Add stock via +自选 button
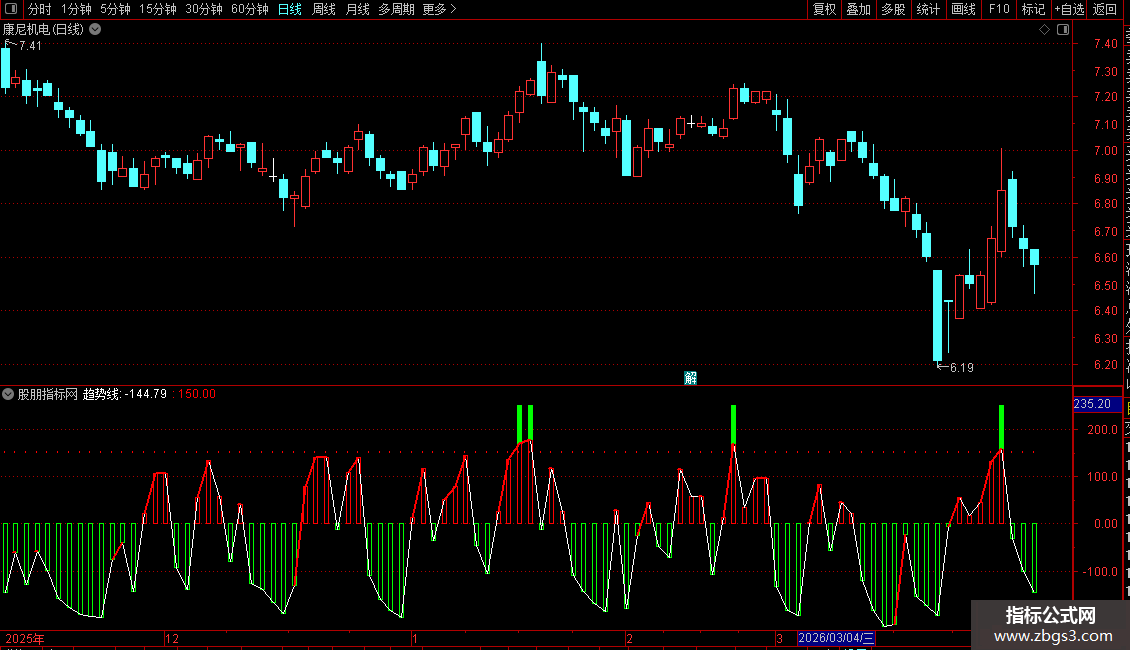 (x=1069, y=9)
